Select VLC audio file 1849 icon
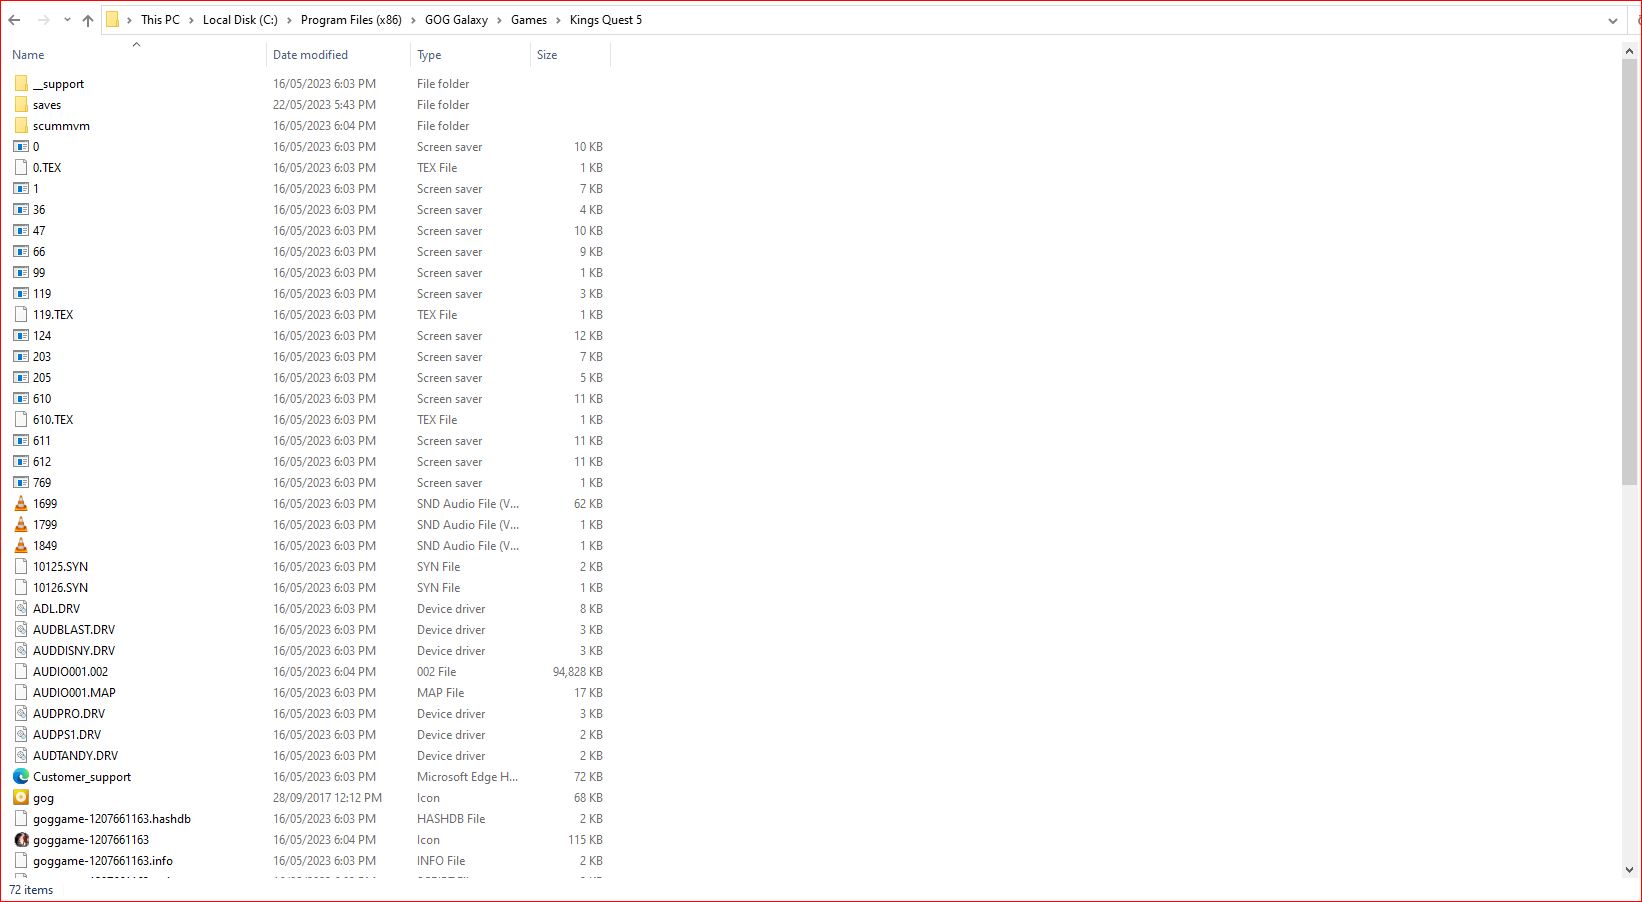 21,546
